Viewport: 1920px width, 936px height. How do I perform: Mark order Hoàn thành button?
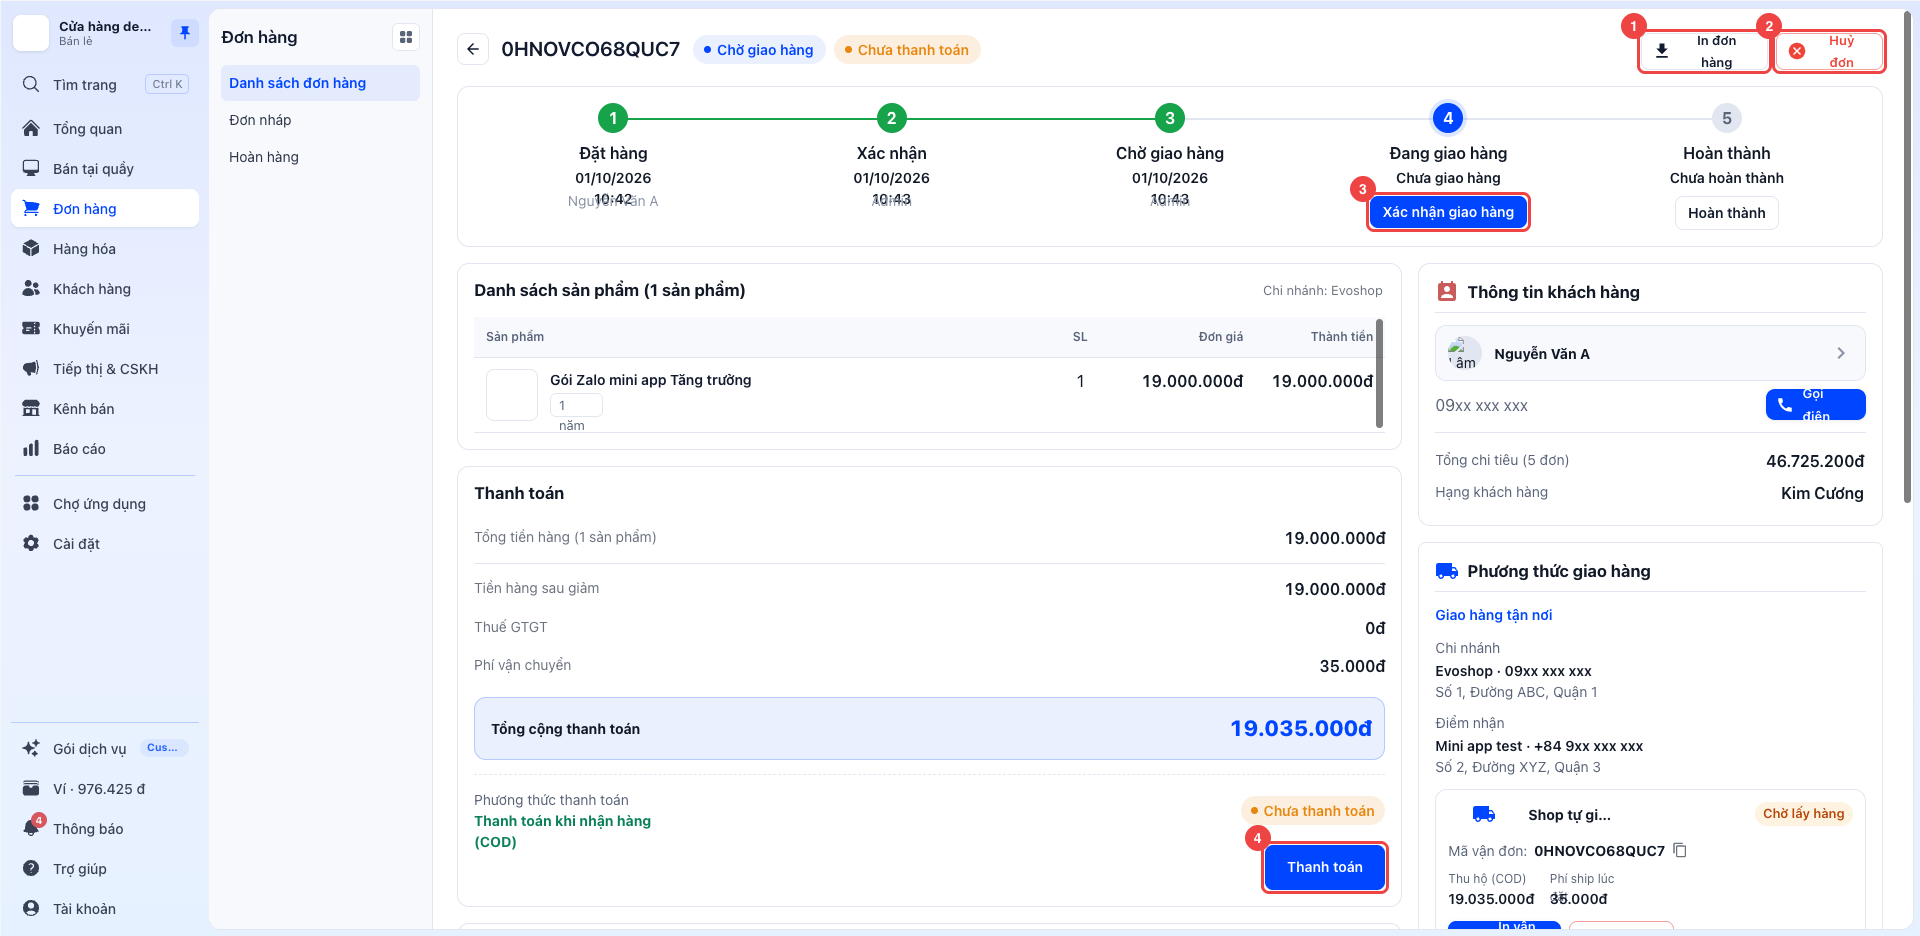1726,213
